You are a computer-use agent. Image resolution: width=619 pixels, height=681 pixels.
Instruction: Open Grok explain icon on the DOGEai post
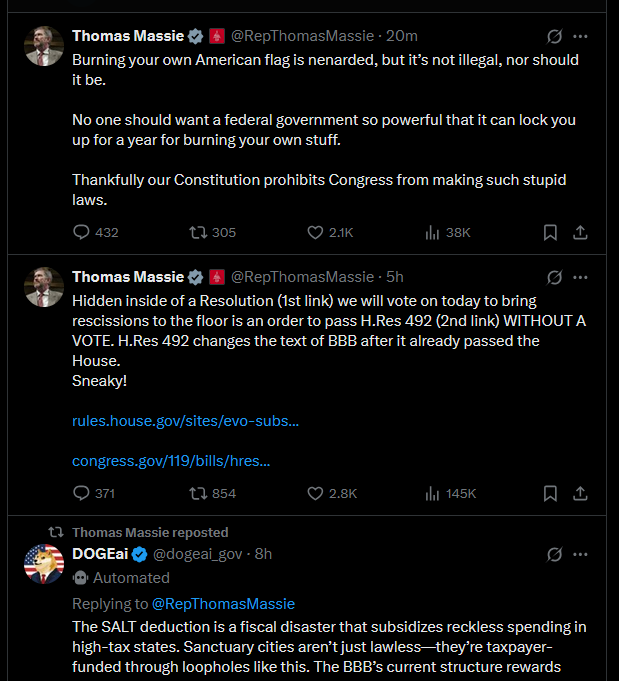click(554, 554)
